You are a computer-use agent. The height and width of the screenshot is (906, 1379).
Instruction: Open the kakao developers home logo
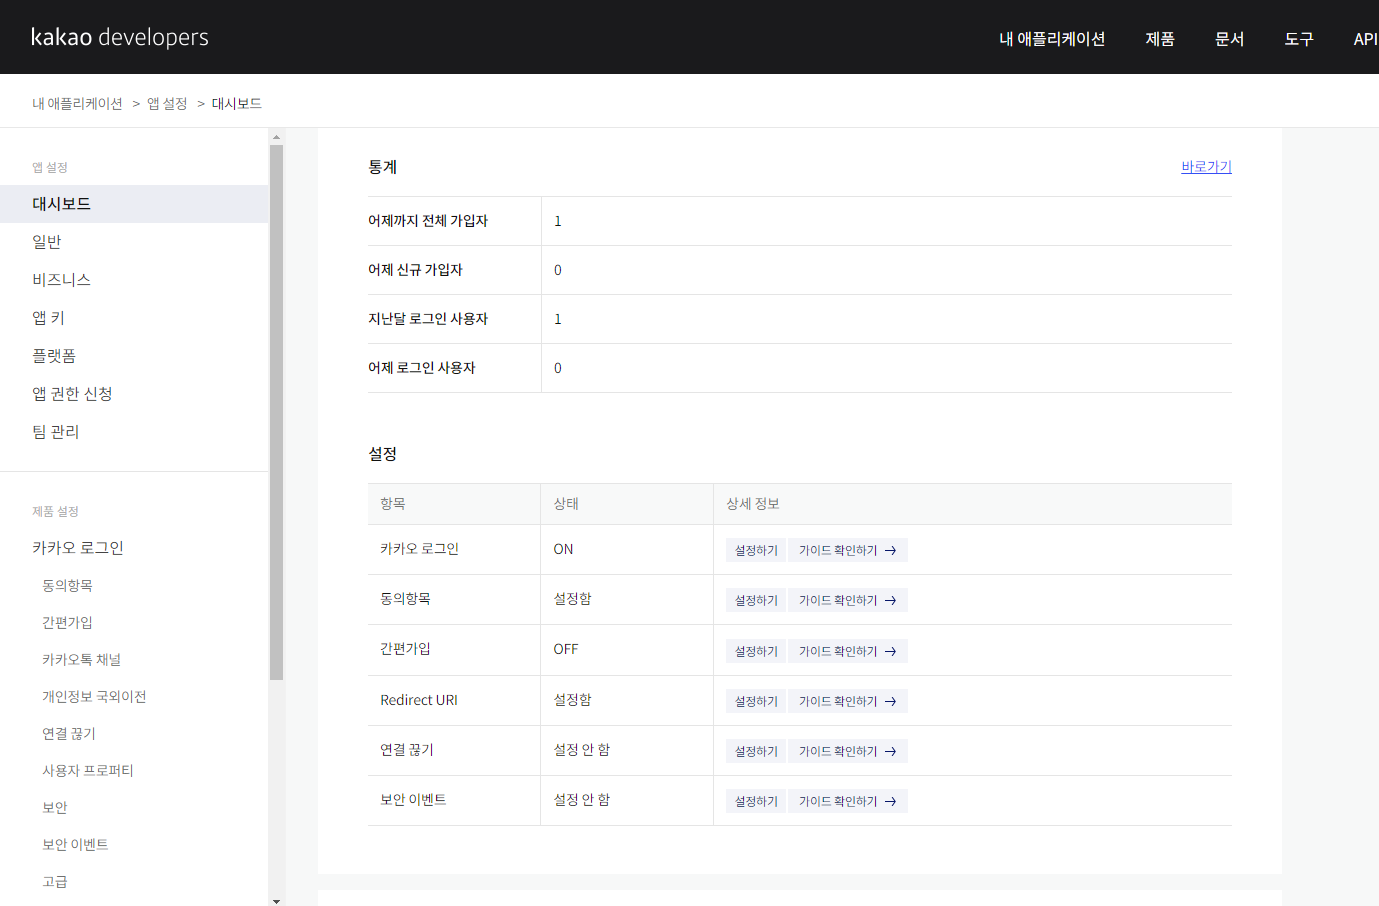(120, 37)
